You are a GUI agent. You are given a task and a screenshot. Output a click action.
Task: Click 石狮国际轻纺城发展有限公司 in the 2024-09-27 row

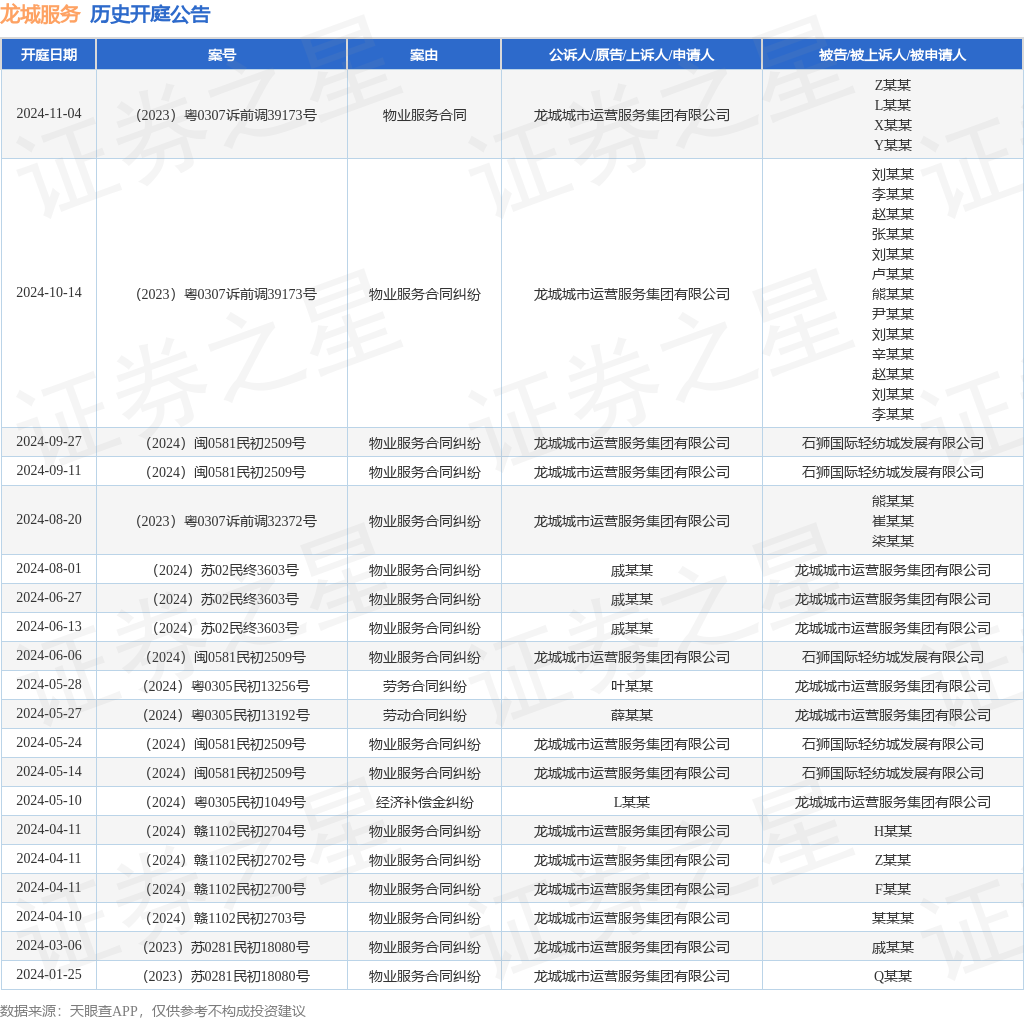(893, 443)
